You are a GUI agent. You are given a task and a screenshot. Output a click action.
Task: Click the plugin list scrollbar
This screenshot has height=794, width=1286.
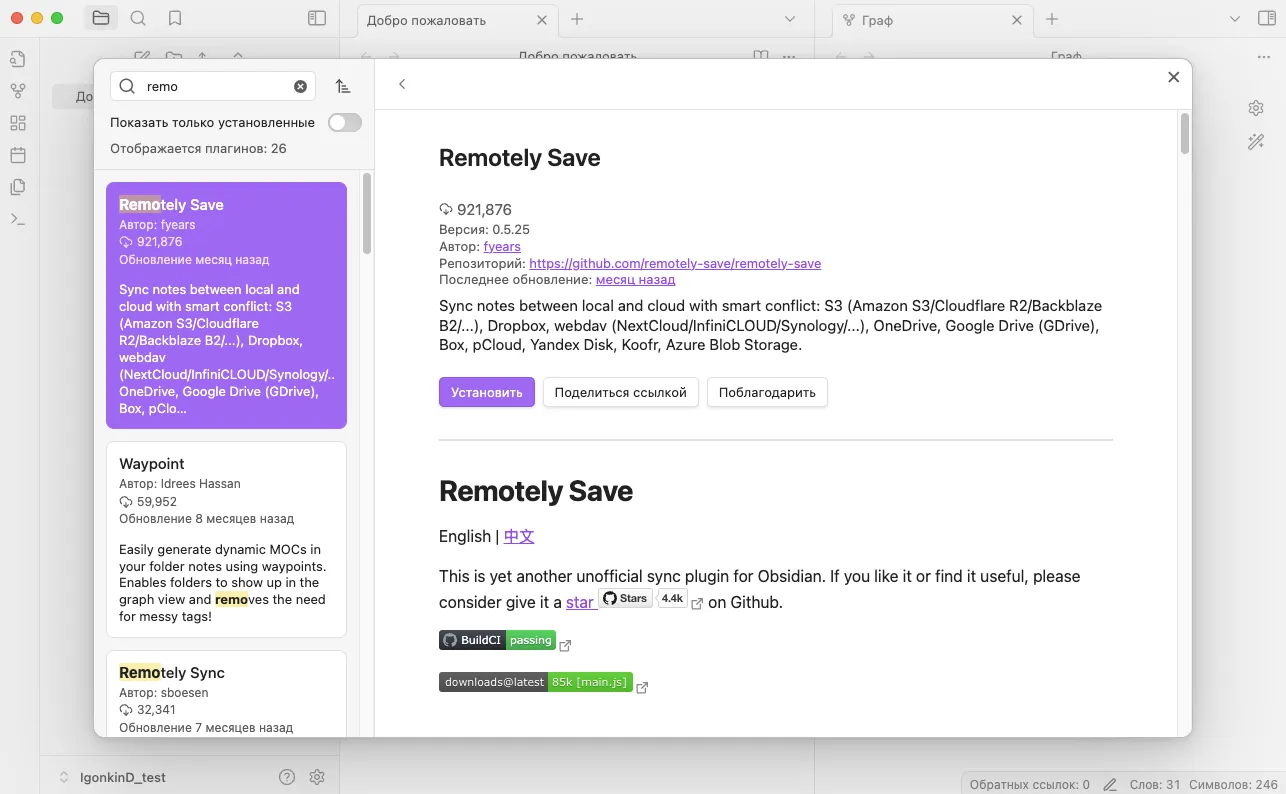click(x=367, y=215)
